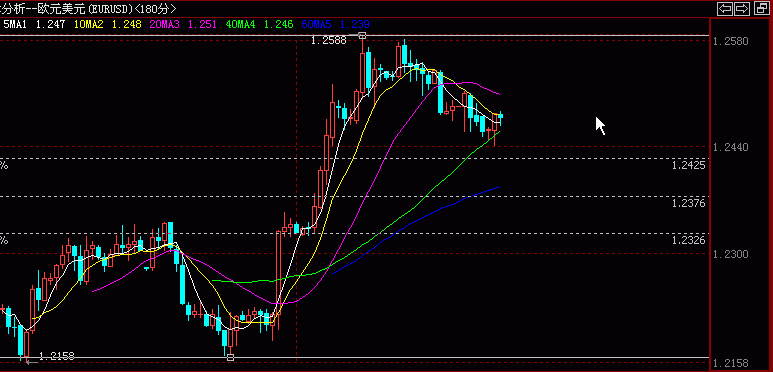
Task: Select the 1.2158 low price marker handle
Action: pos(230,357)
